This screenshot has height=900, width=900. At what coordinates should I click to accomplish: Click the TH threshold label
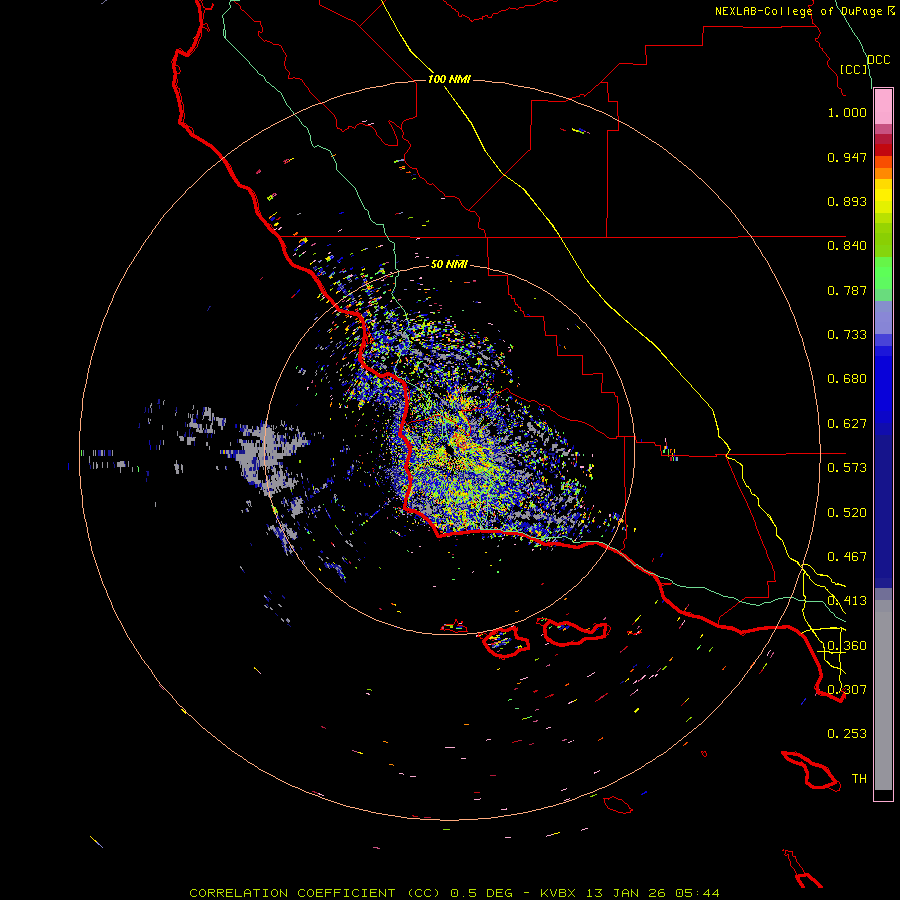[859, 779]
